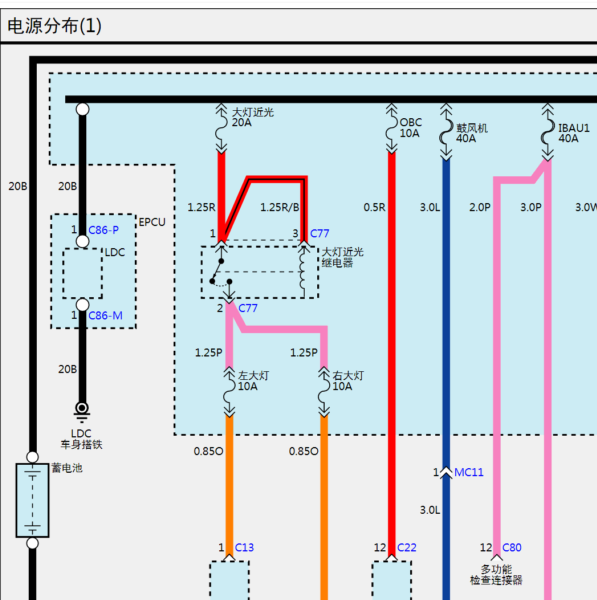Click the 鼓风机 40A fuse text
This screenshot has height=600, width=597.
click(x=472, y=133)
